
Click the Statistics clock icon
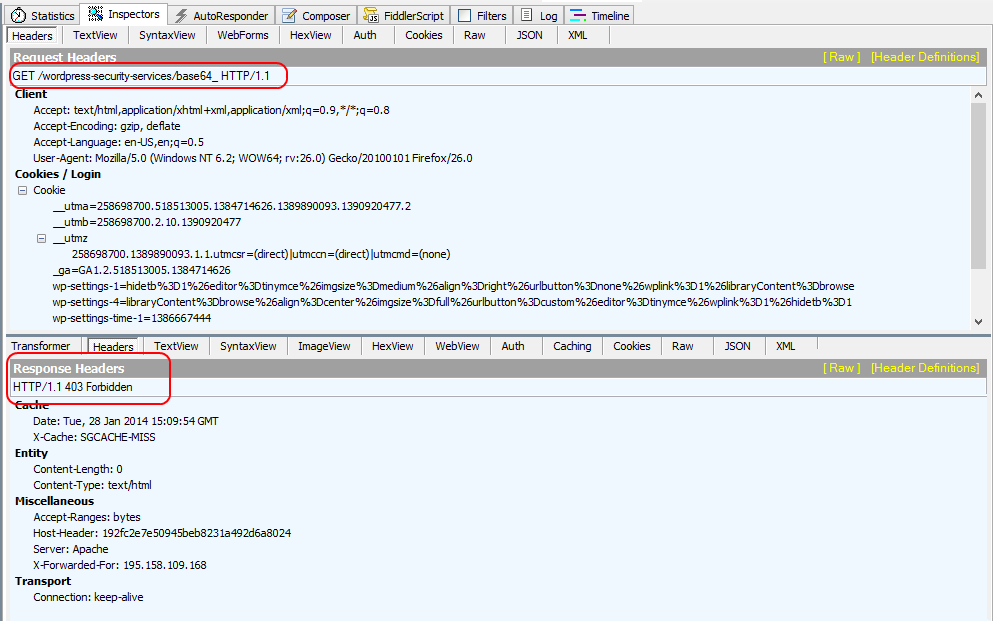pyautogui.click(x=18, y=15)
